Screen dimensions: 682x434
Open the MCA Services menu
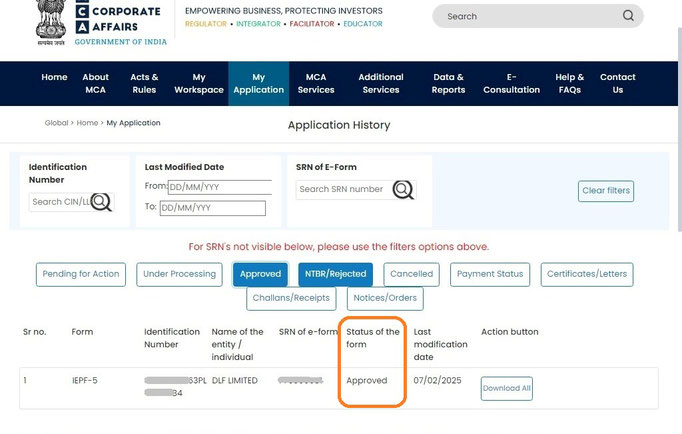(316, 83)
